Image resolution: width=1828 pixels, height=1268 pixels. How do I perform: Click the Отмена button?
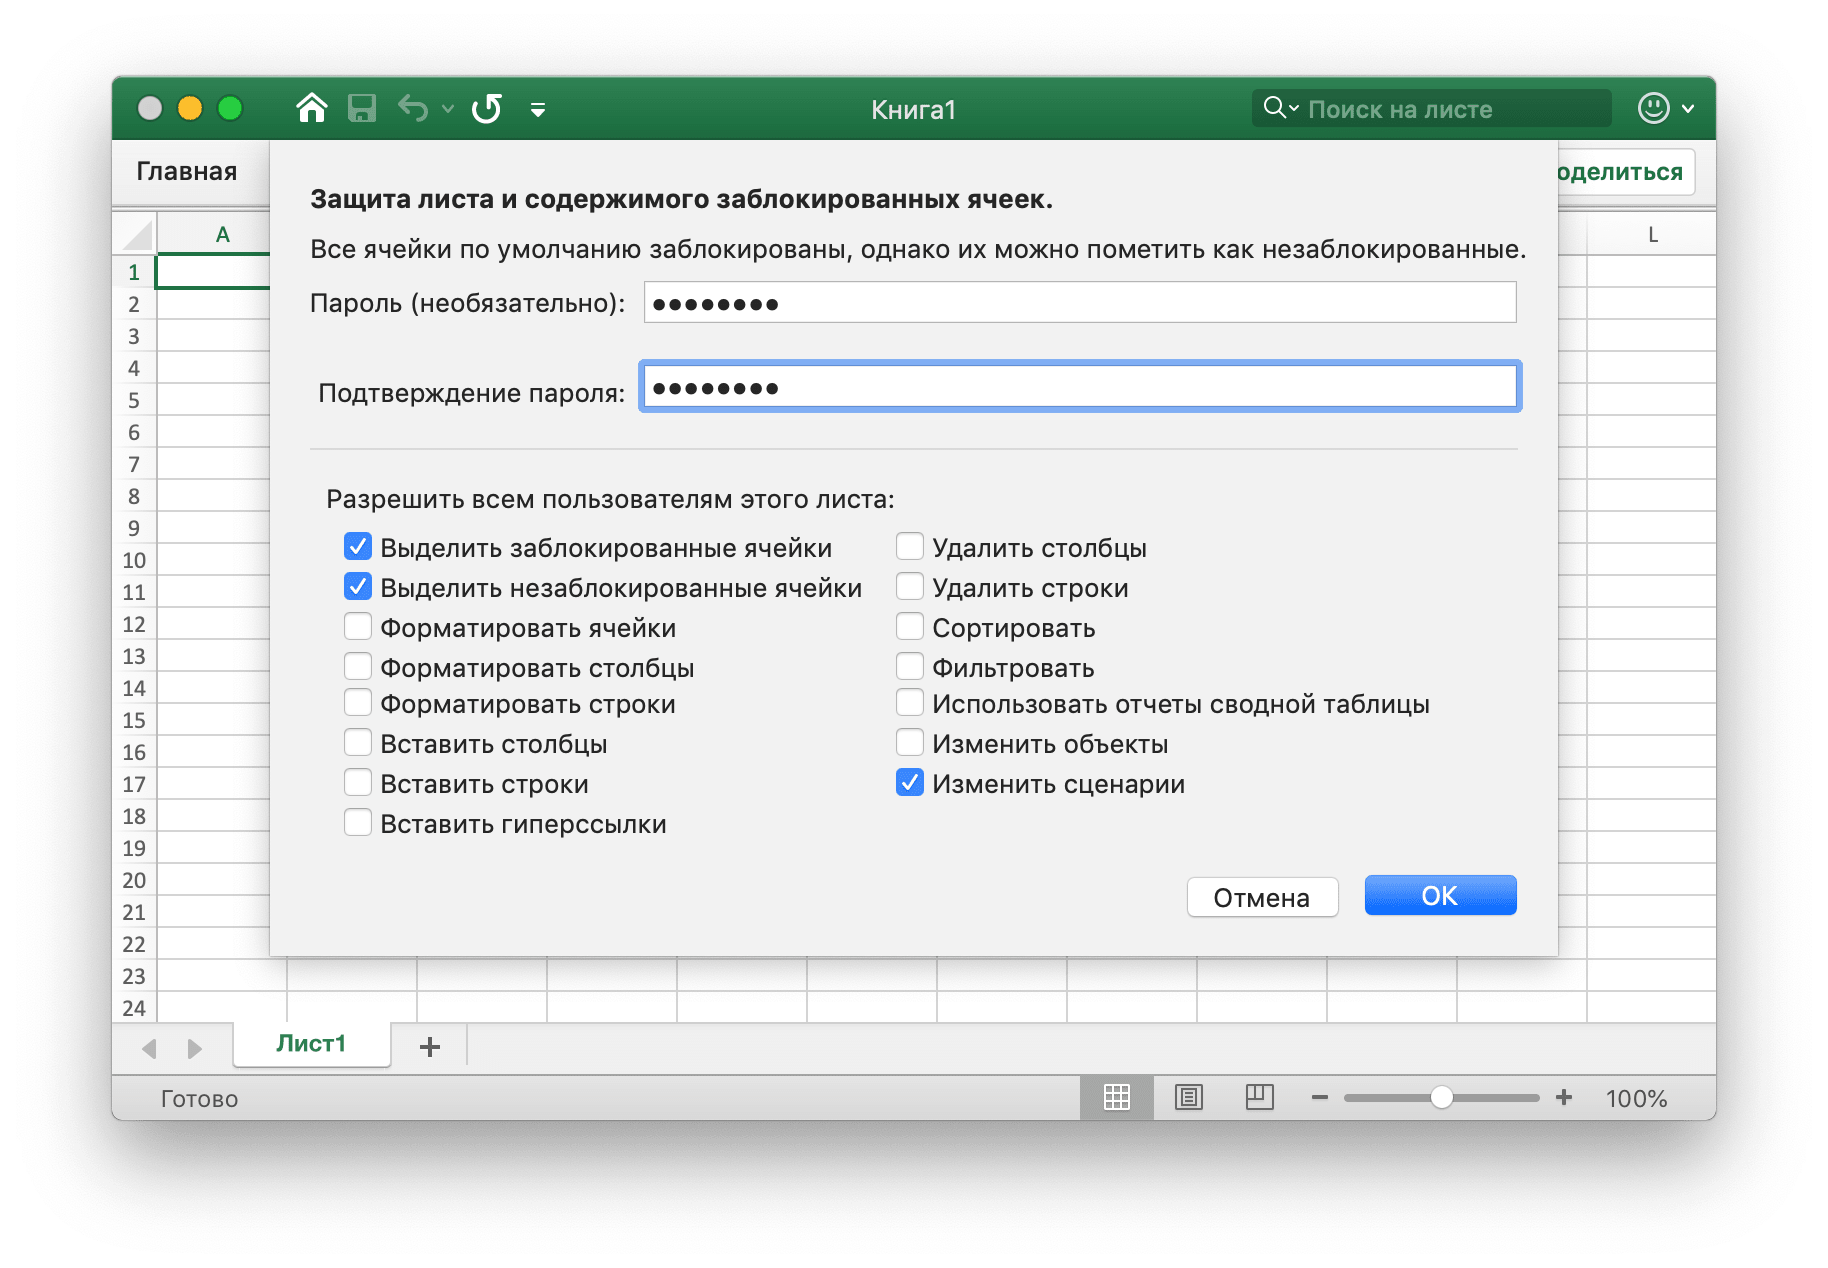(1262, 897)
